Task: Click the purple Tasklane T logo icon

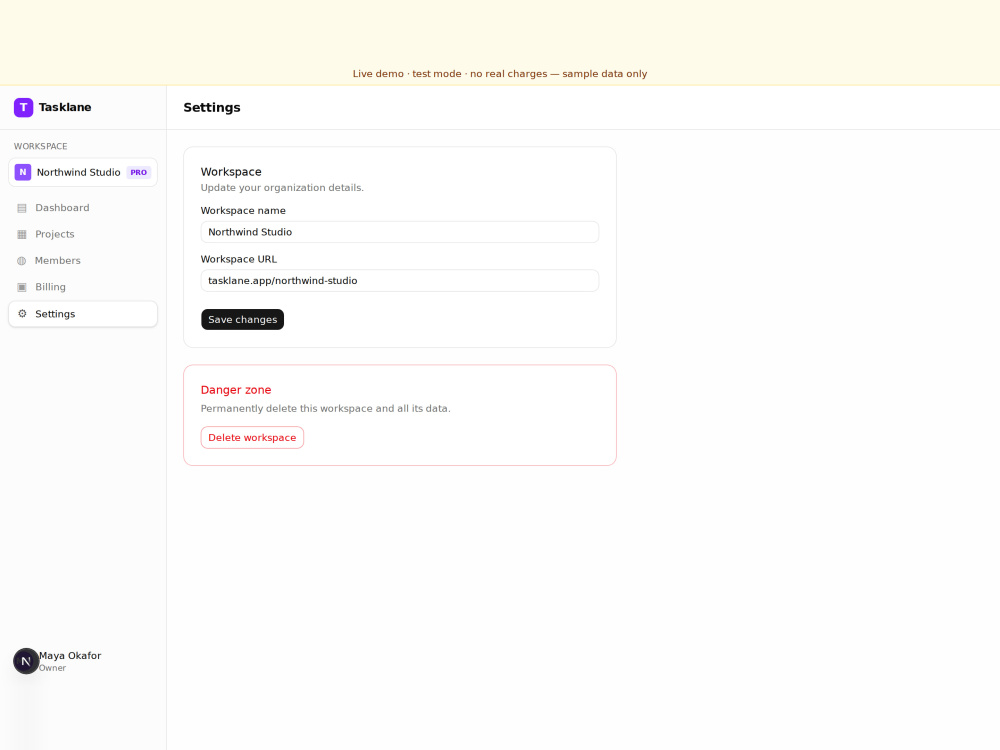Action: tap(24, 107)
